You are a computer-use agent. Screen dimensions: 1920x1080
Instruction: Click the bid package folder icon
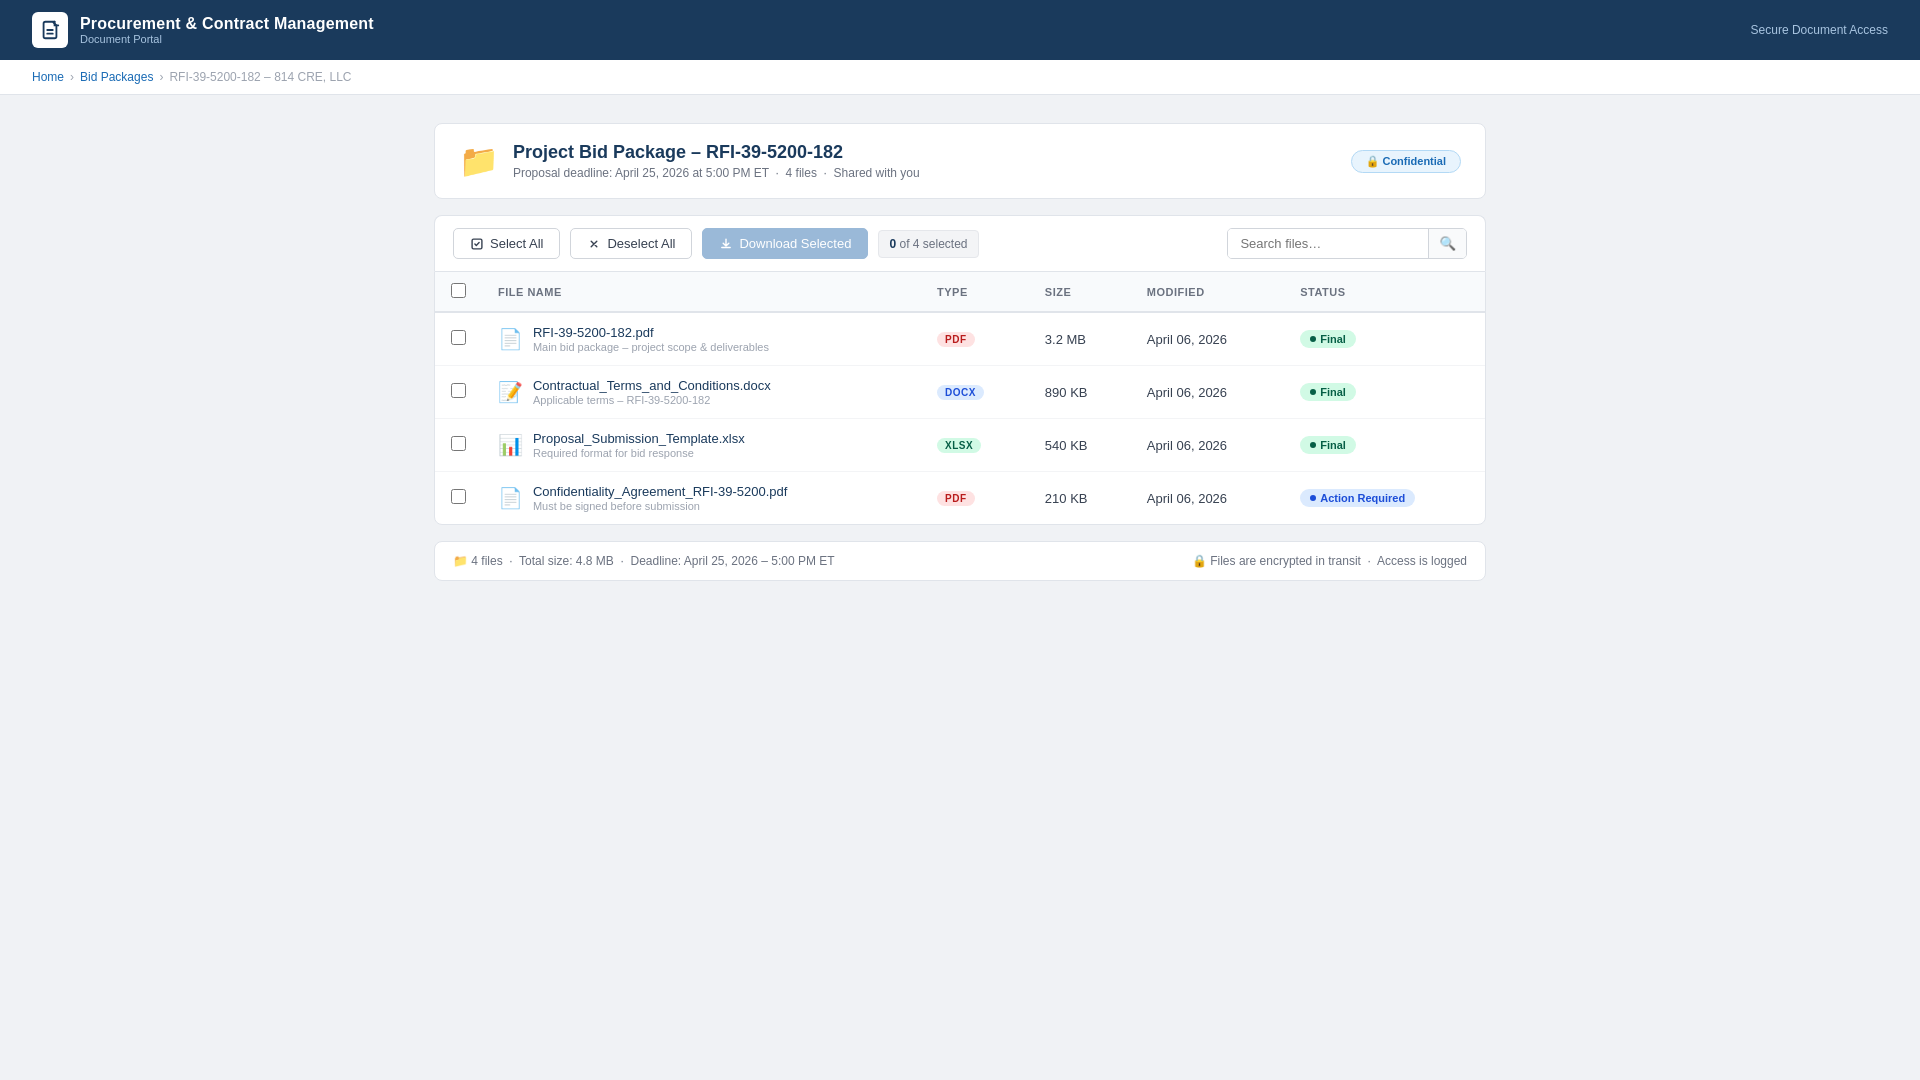(x=479, y=162)
